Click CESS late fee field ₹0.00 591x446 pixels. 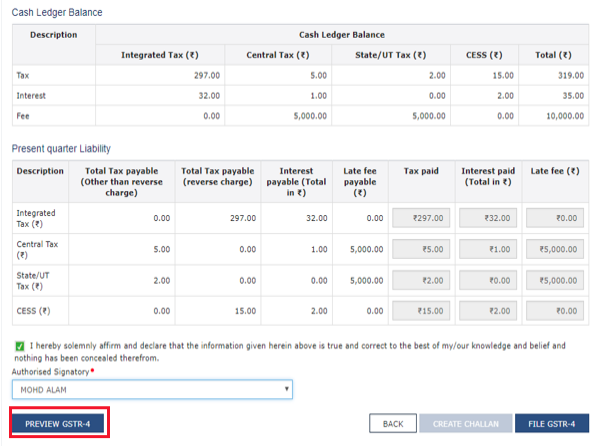coord(555,311)
